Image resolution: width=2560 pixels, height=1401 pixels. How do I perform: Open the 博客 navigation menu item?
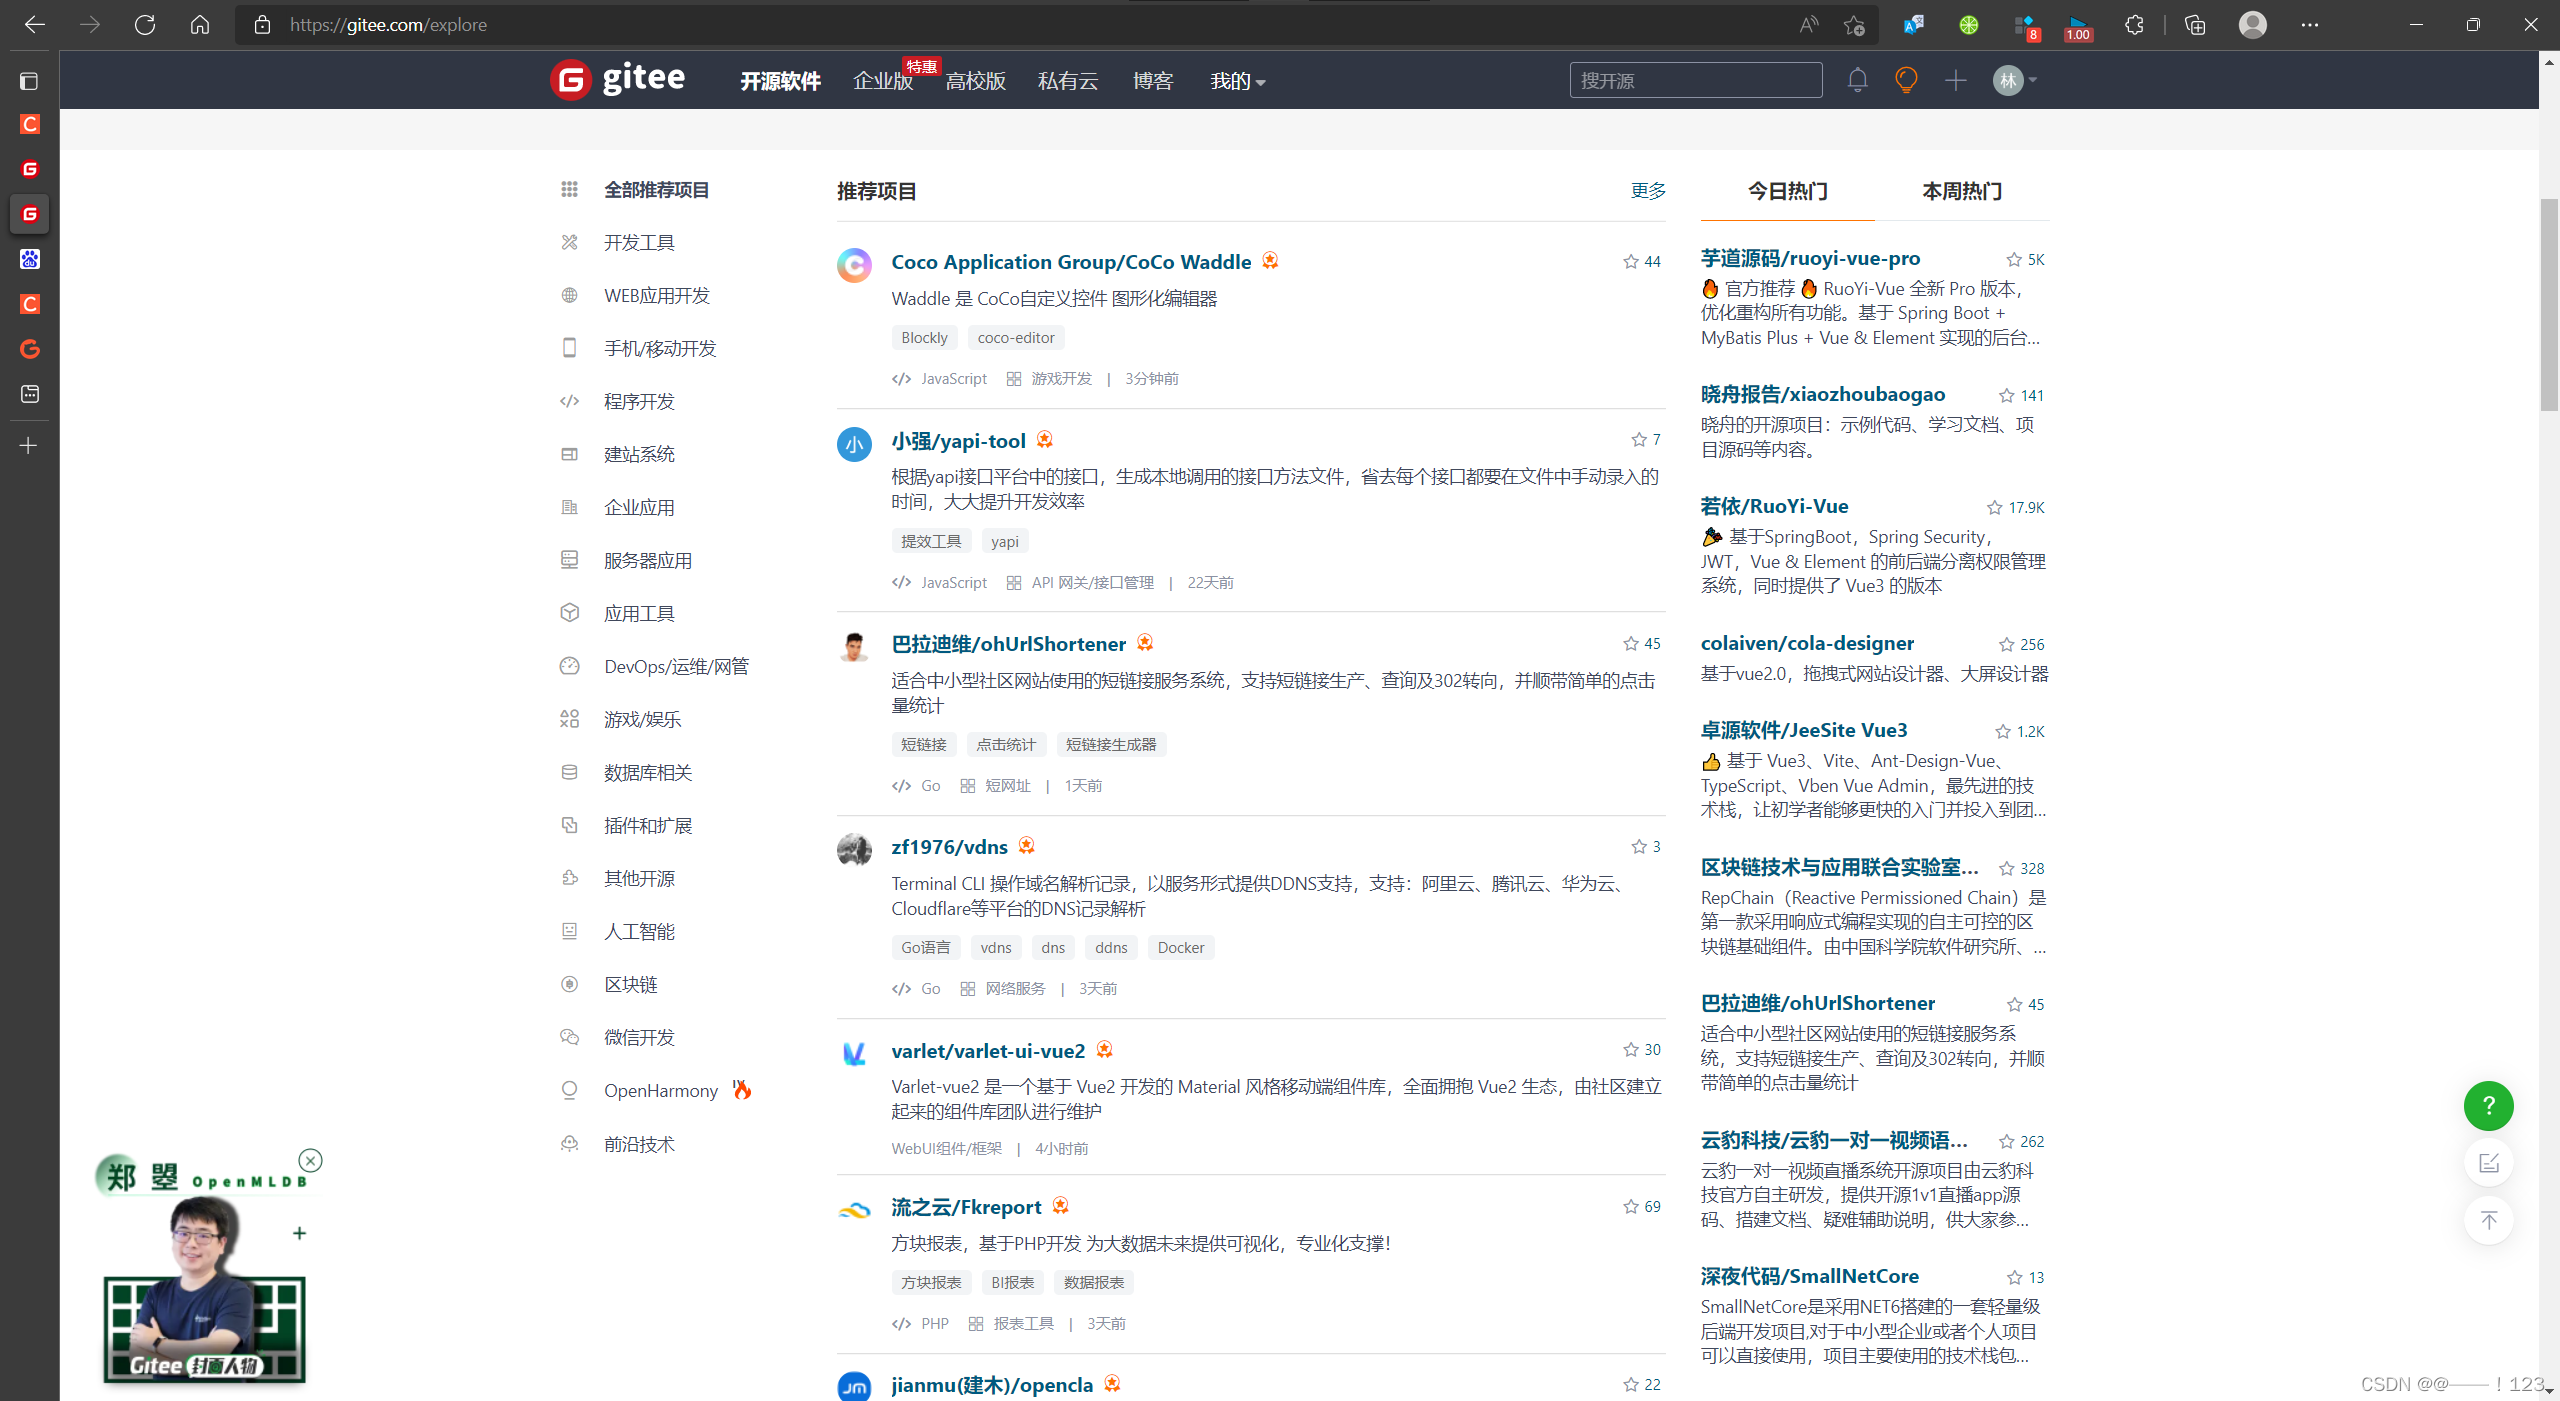click(1152, 81)
